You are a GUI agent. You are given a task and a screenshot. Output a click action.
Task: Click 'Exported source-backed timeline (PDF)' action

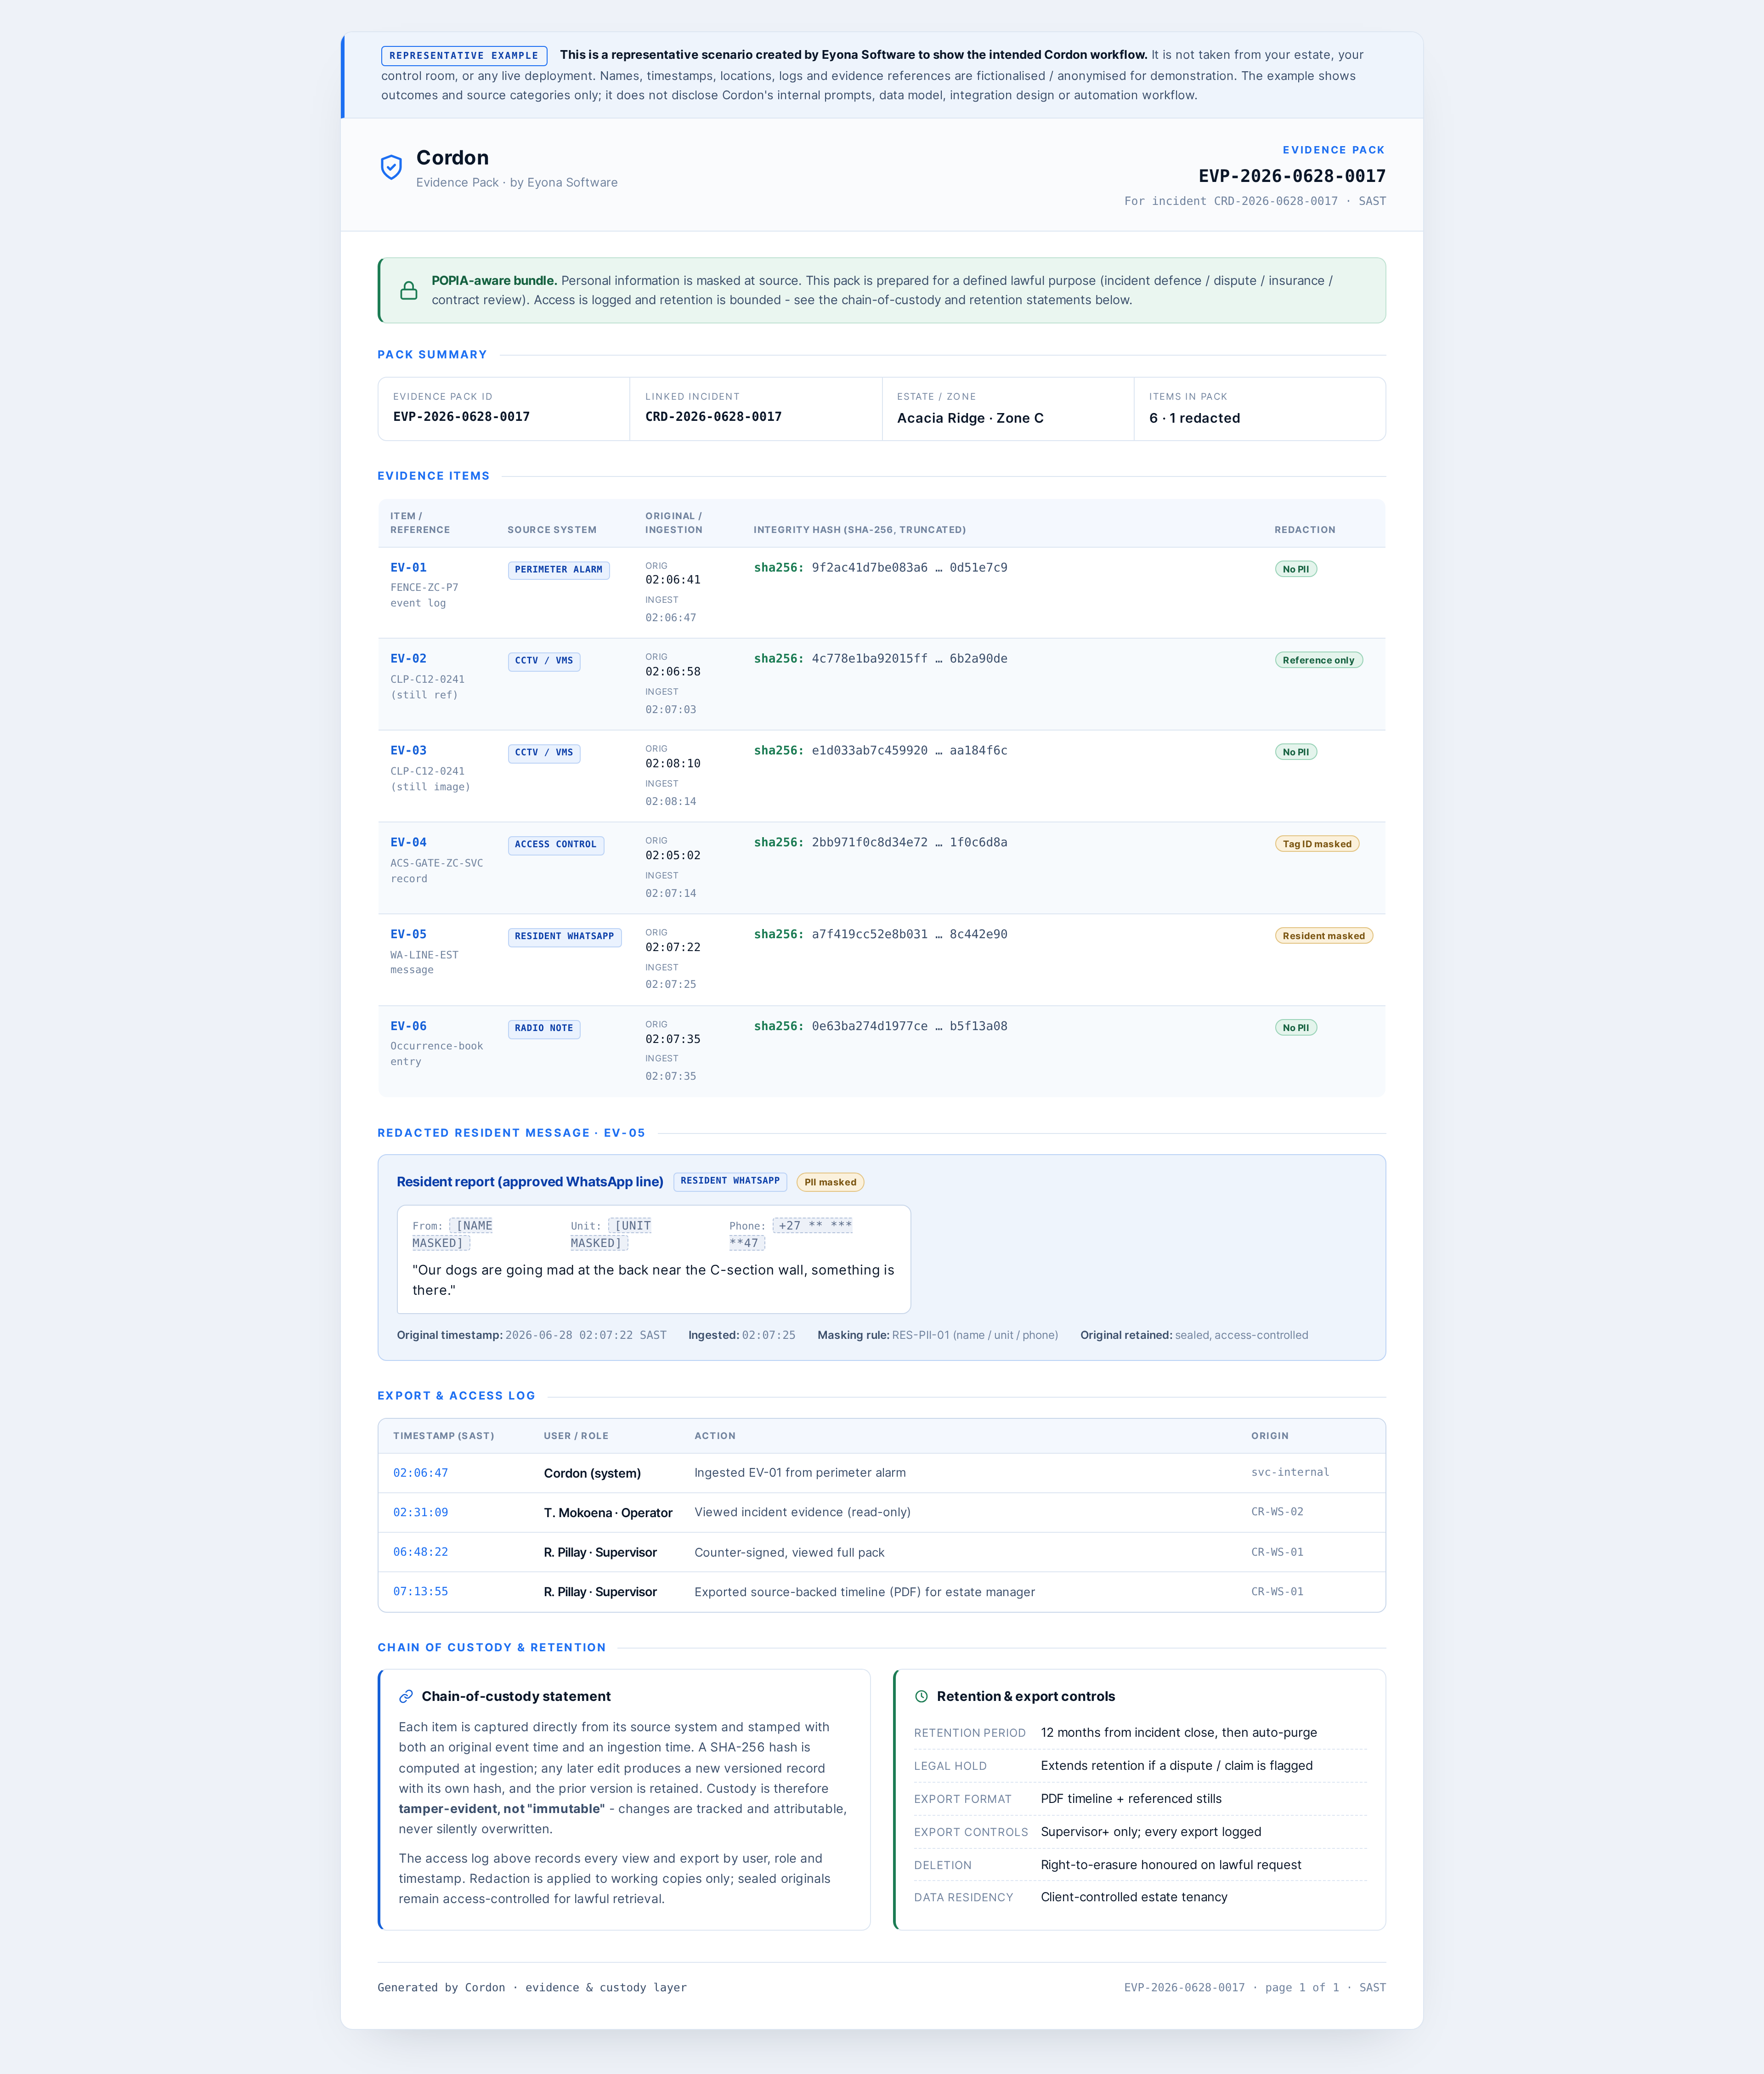[x=865, y=1593]
